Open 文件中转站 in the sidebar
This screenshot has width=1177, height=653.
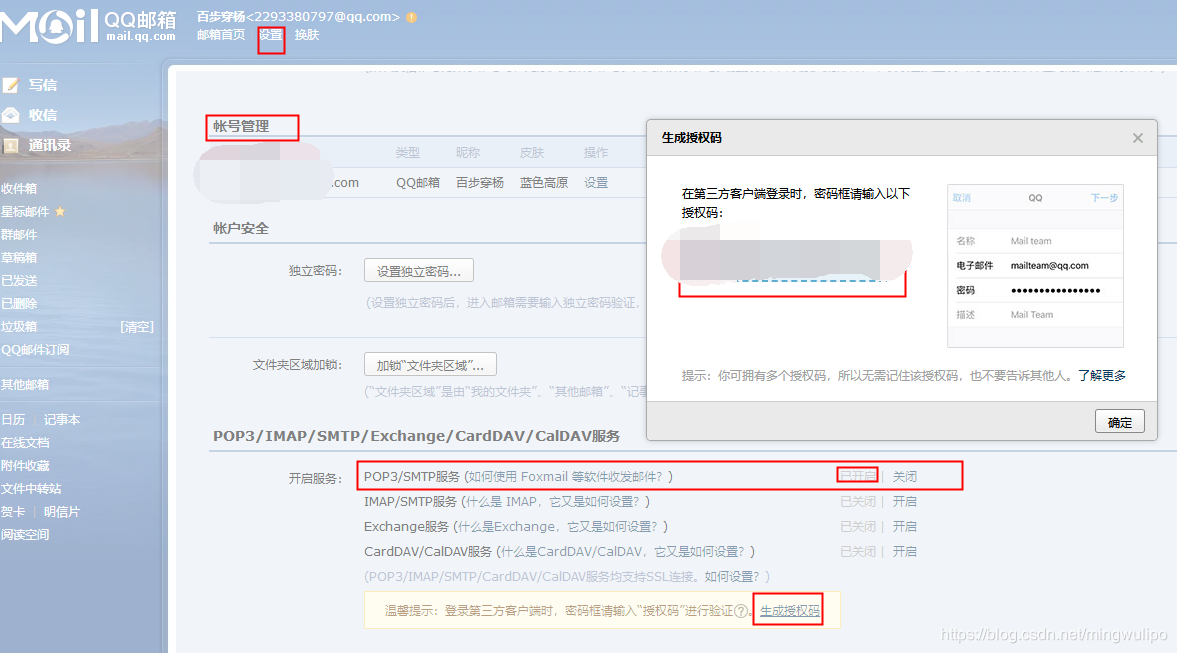tap(31, 489)
